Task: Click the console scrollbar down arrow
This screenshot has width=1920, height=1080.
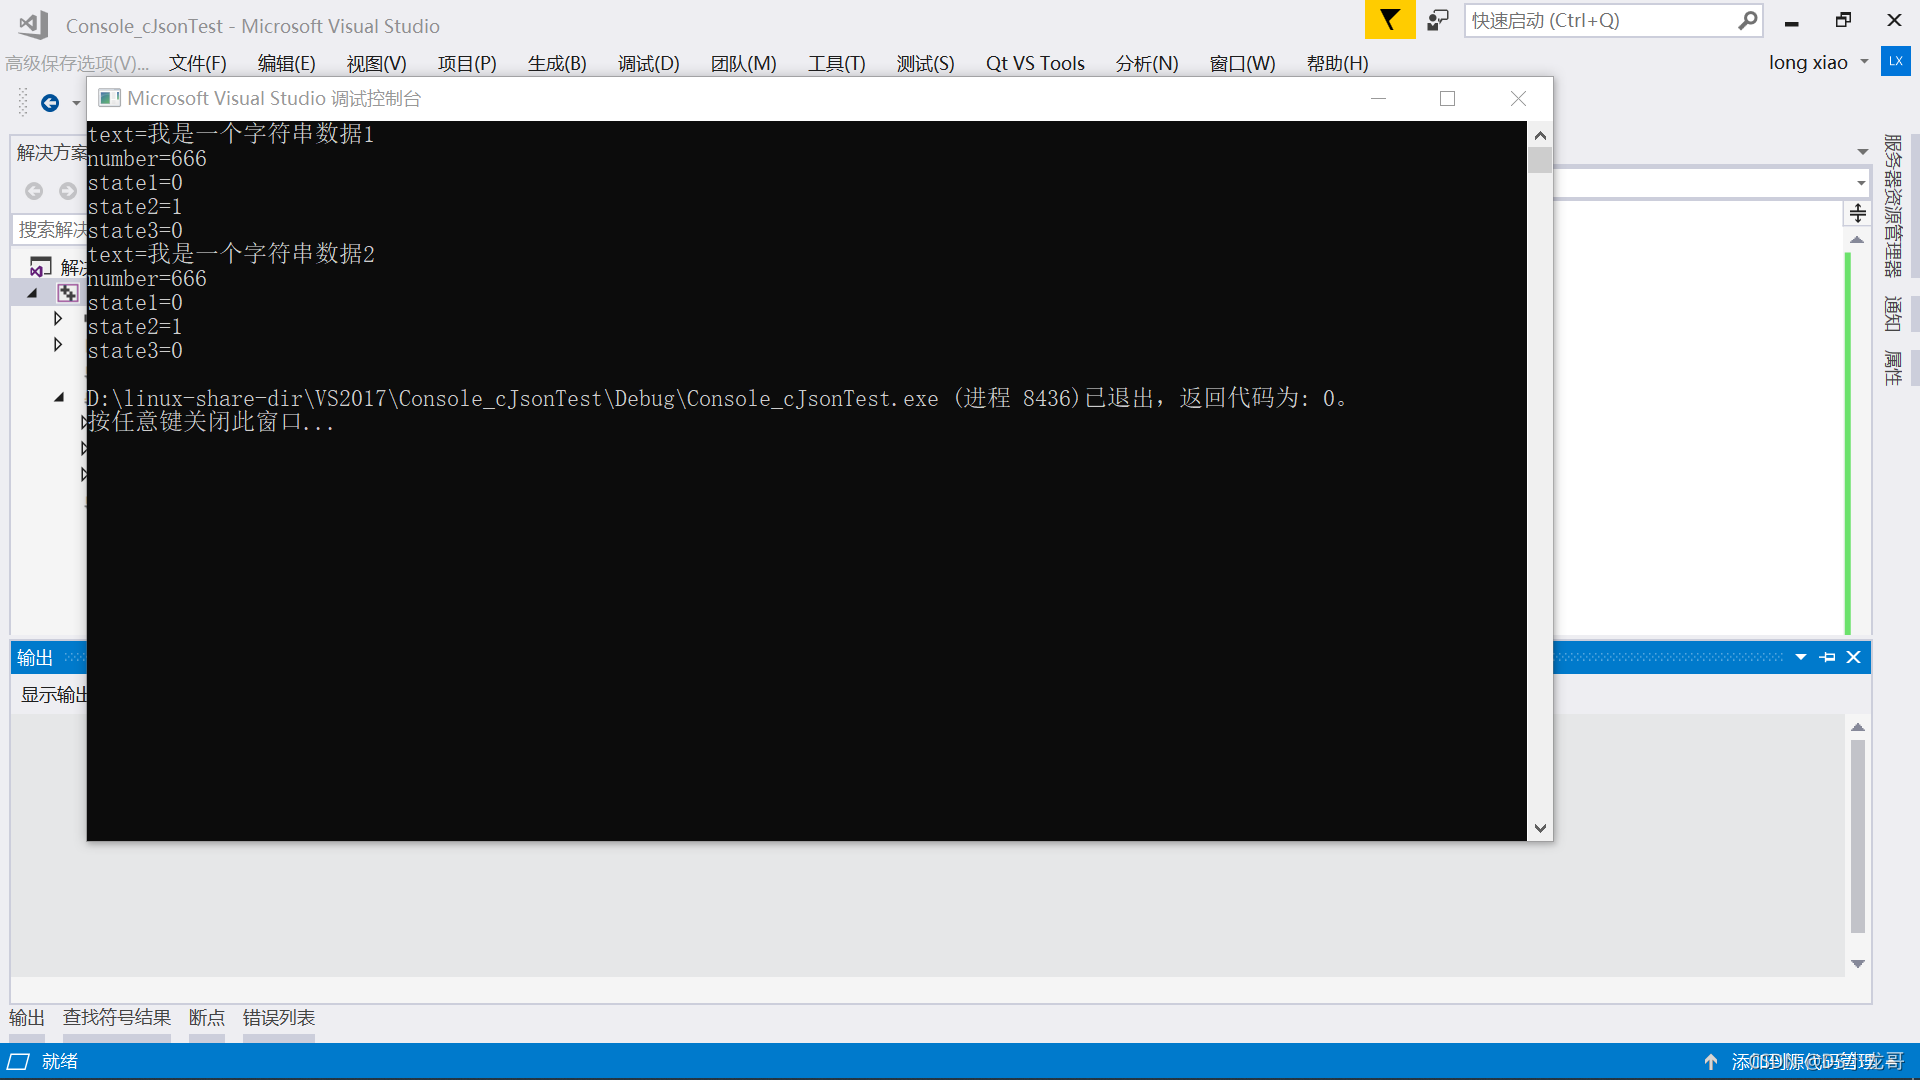Action: pos(1540,828)
